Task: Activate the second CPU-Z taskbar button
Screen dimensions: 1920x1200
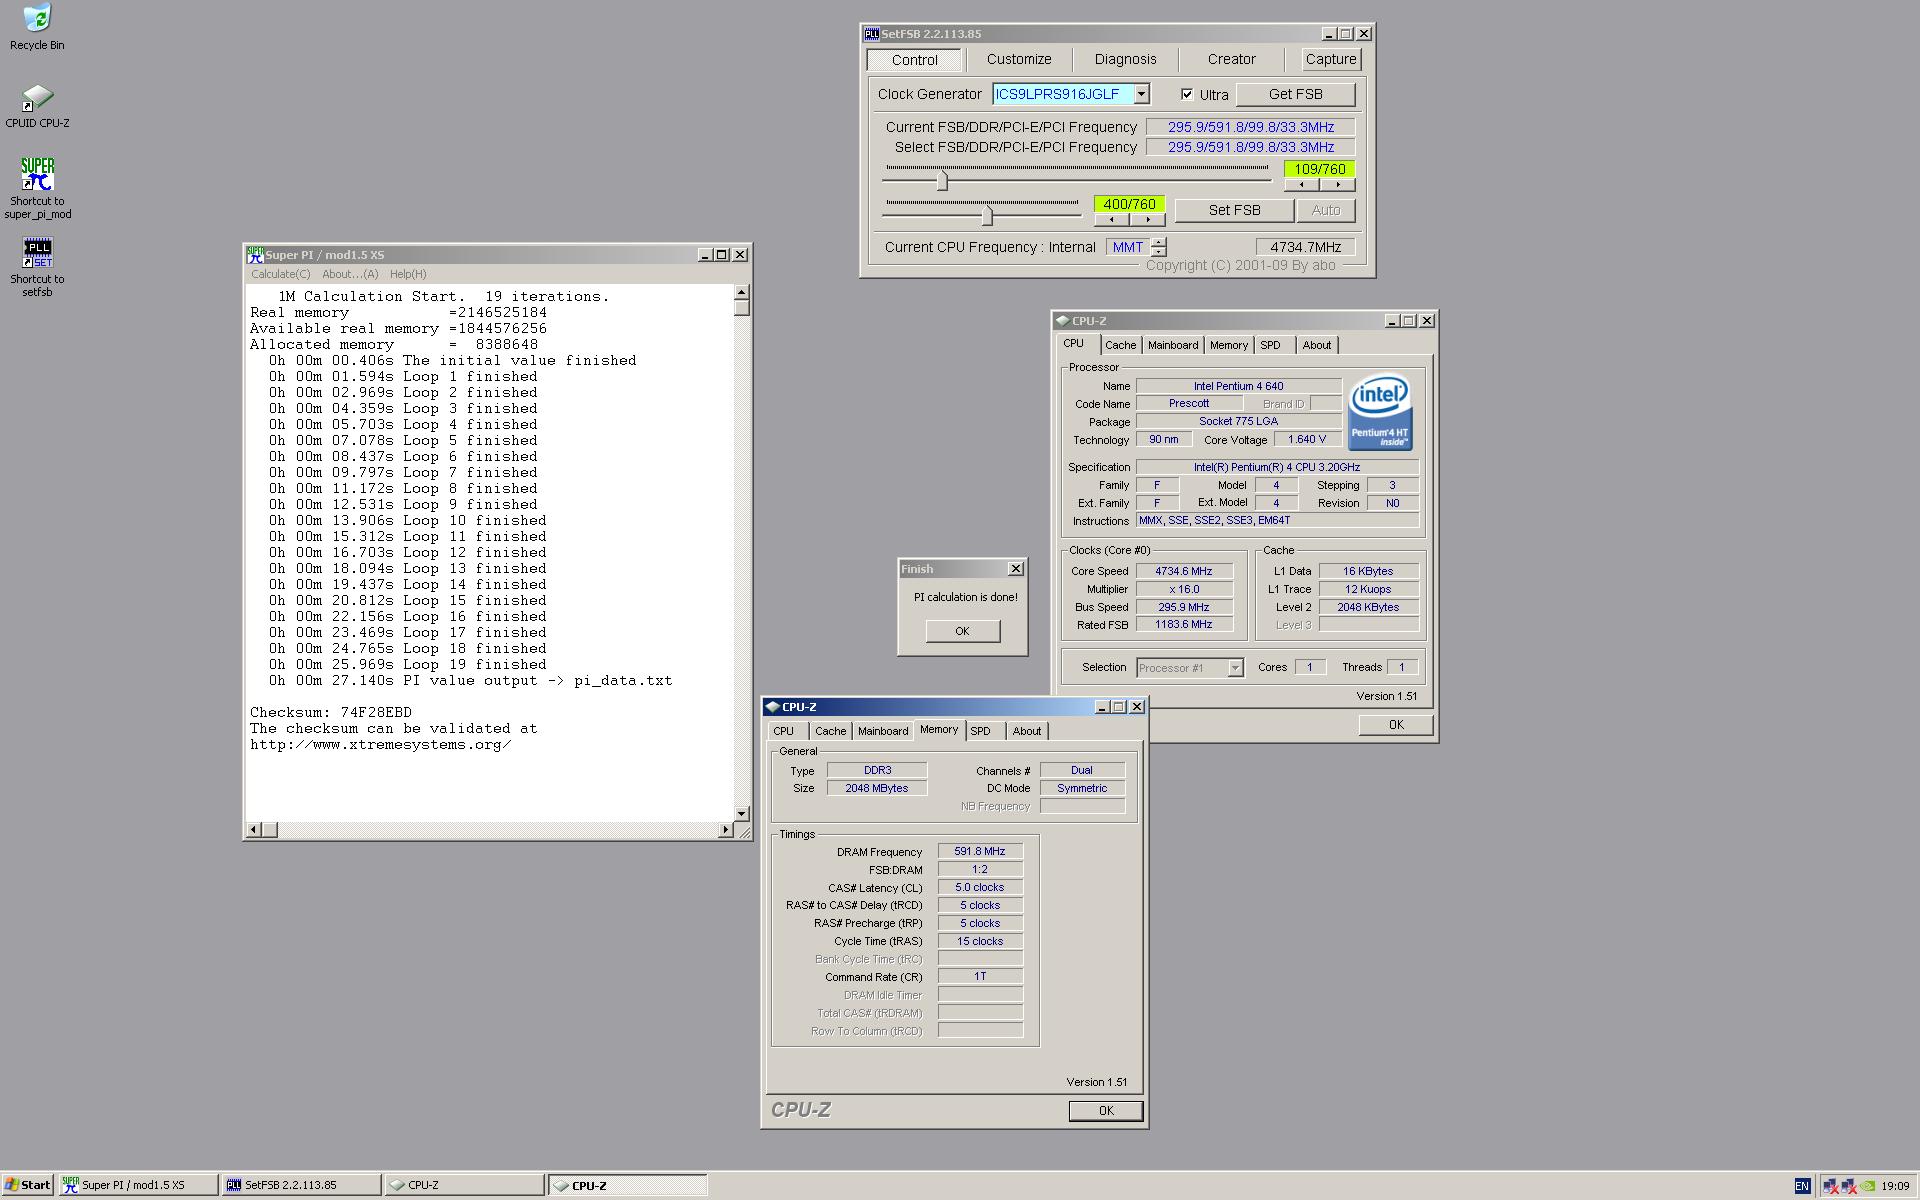Action: click(627, 1185)
